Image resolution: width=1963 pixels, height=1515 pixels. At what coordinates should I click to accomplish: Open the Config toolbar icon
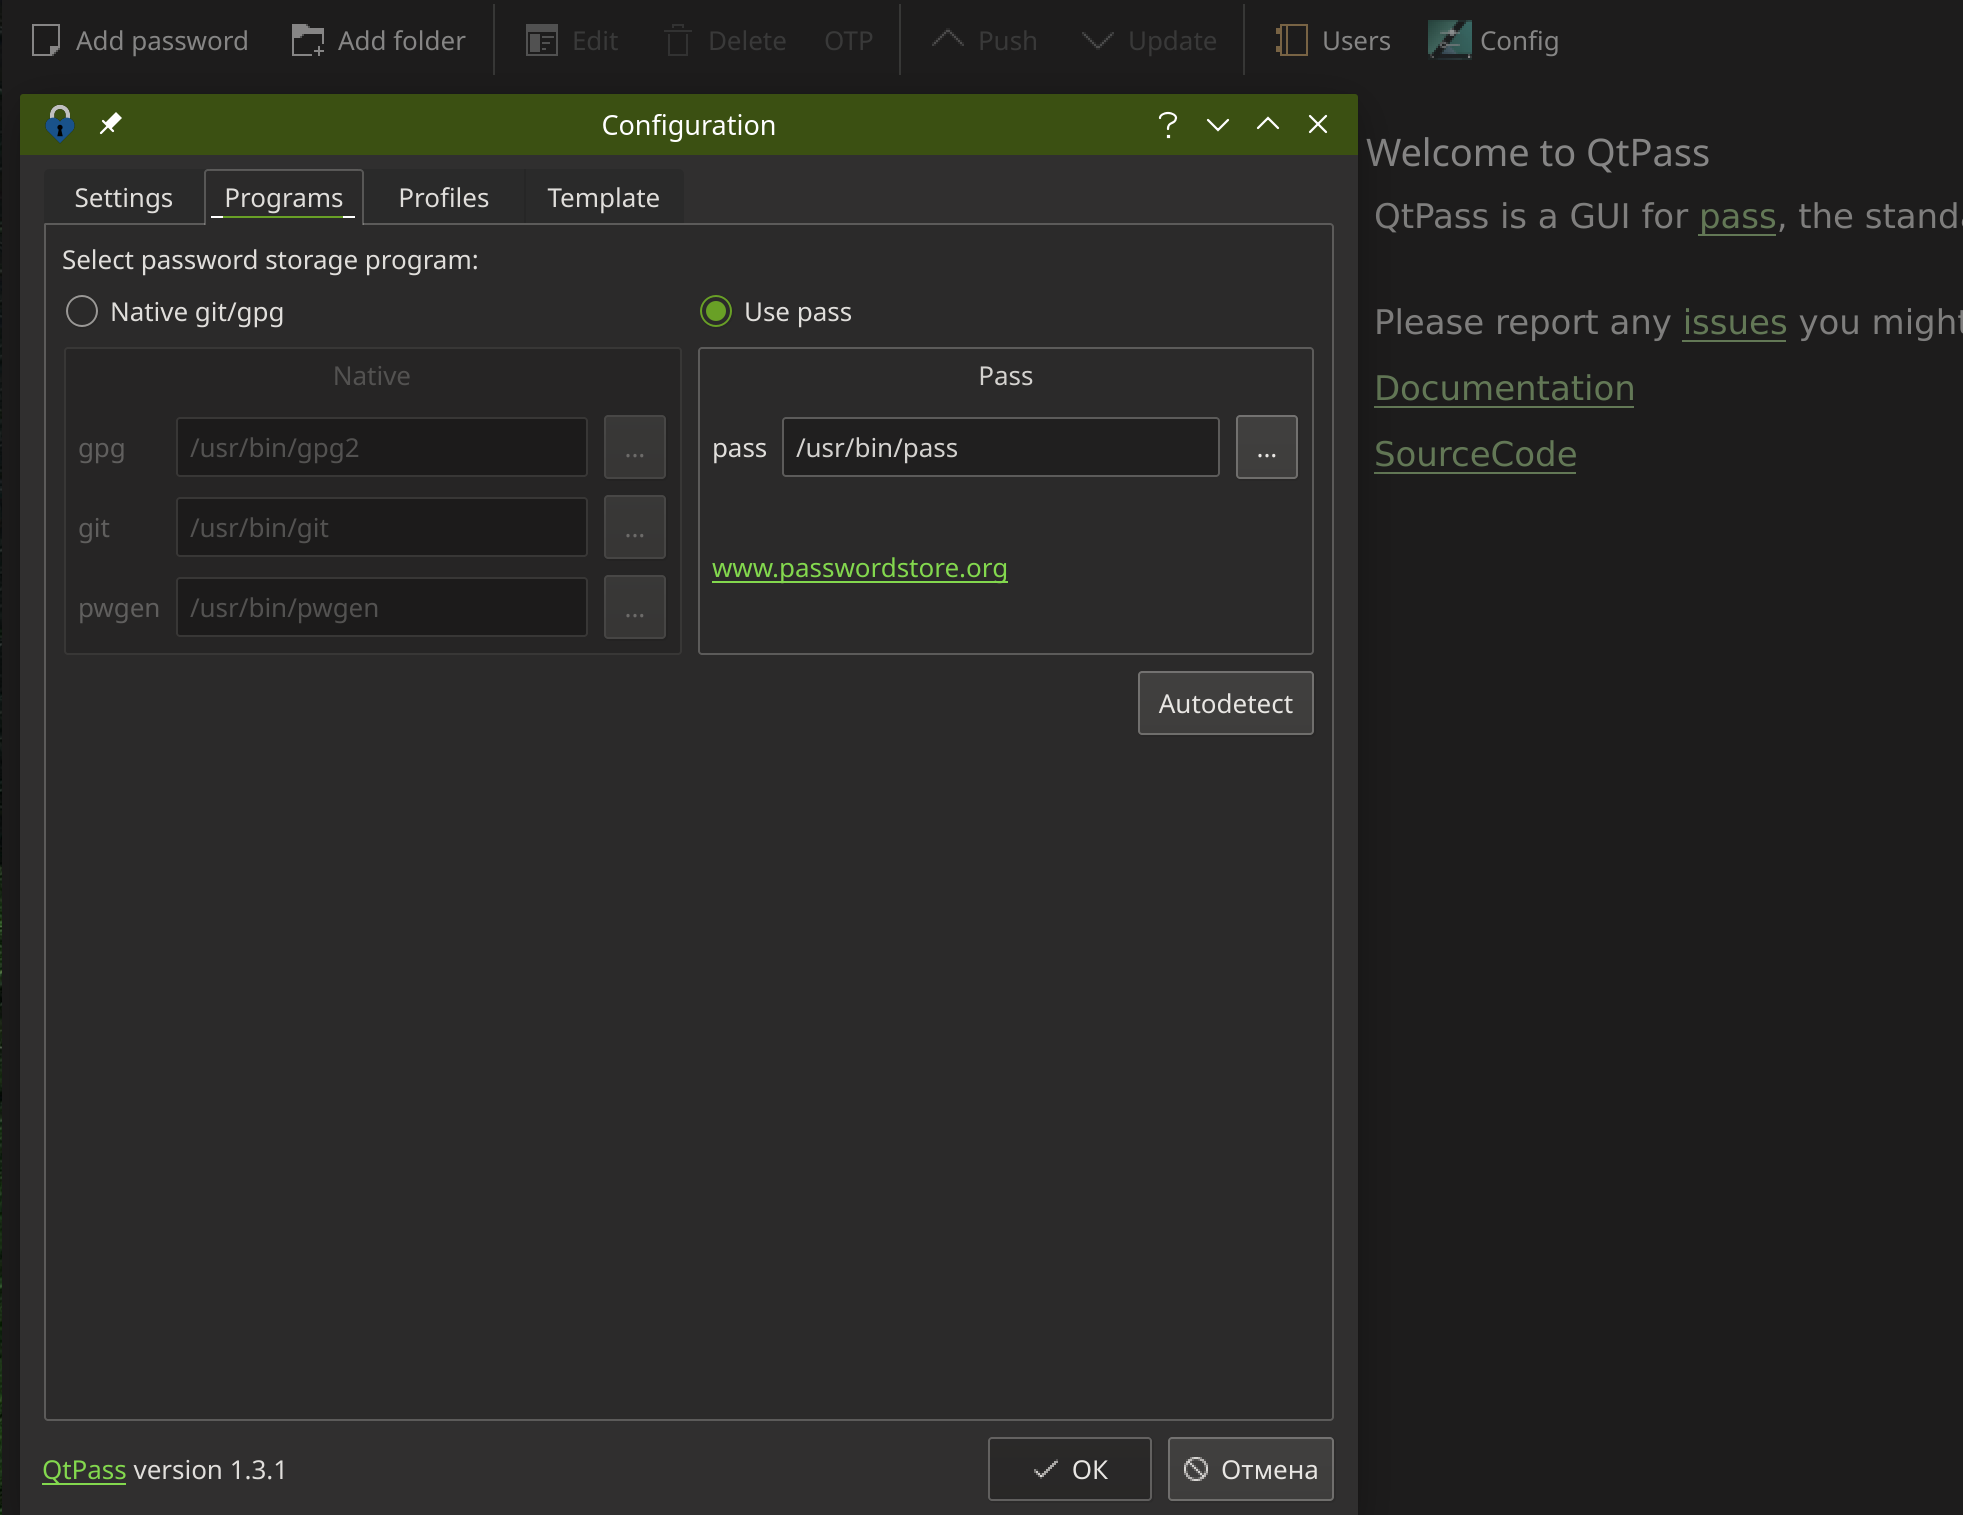click(x=1449, y=41)
